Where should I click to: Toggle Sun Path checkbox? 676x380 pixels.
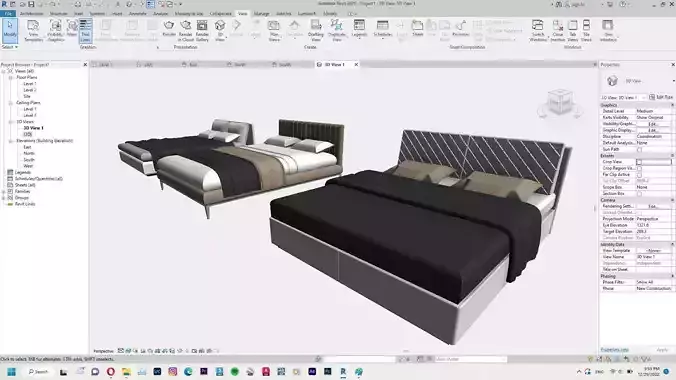pos(639,149)
